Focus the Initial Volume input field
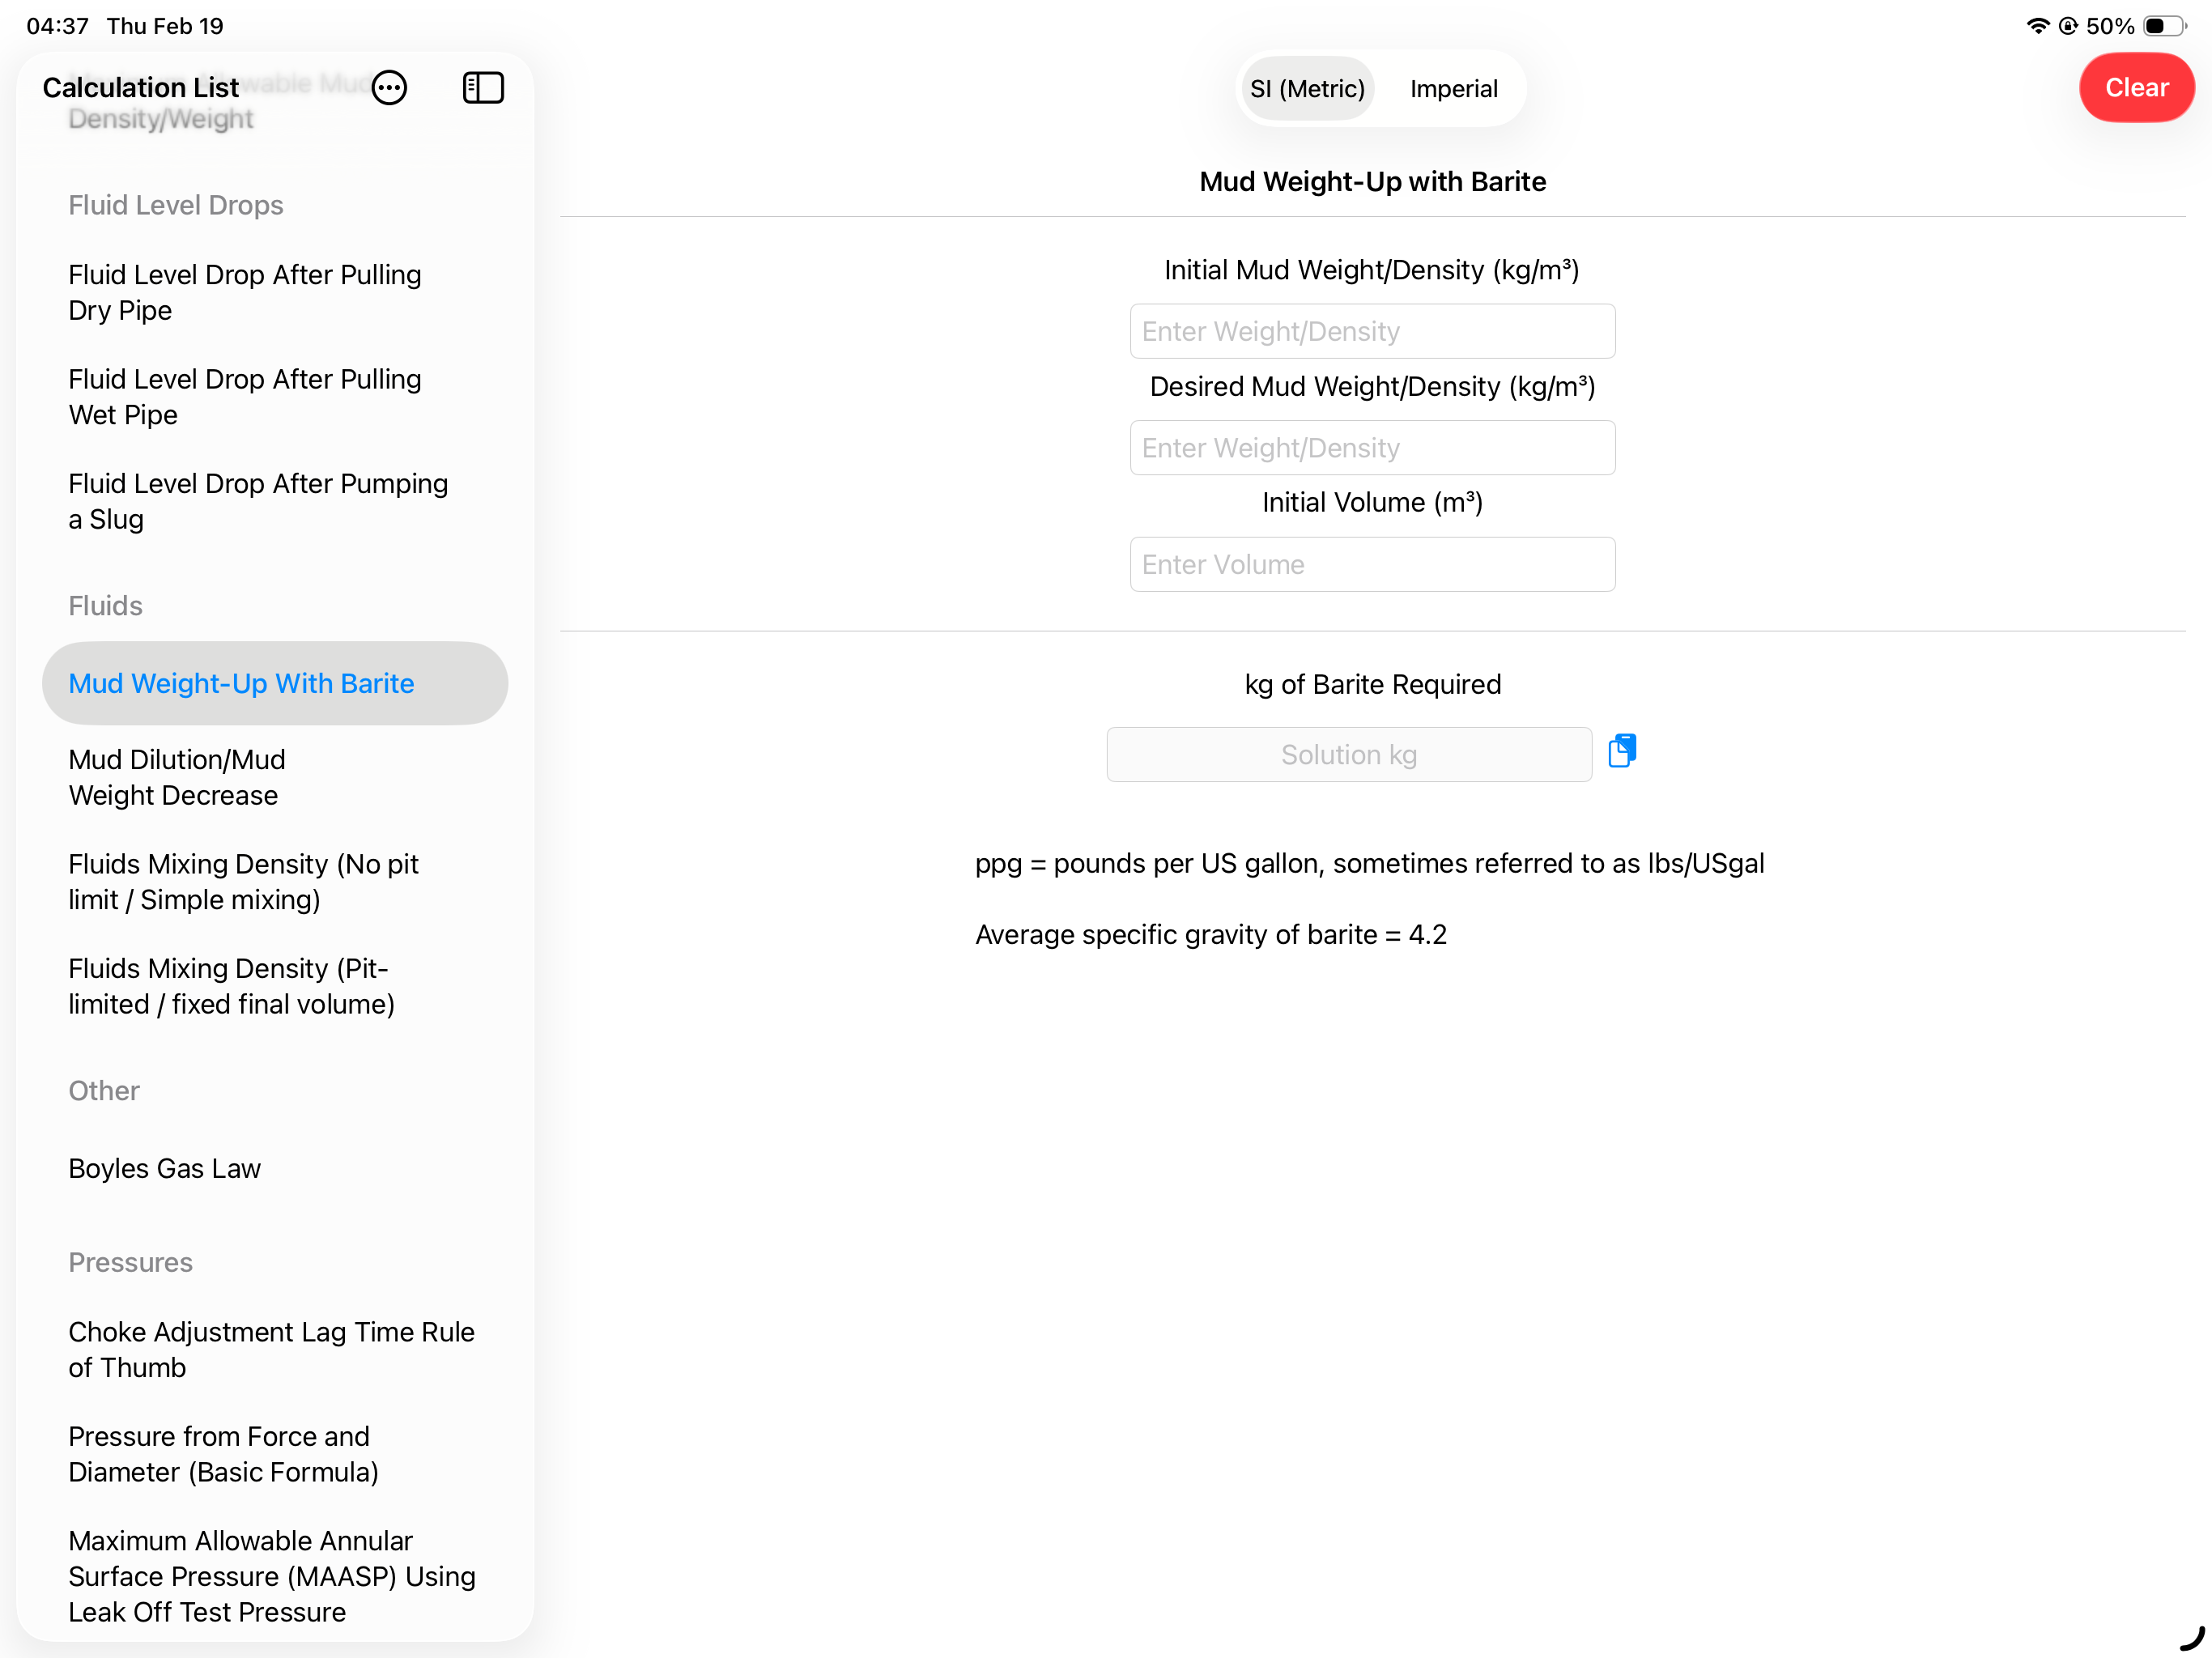 pyautogui.click(x=1372, y=565)
